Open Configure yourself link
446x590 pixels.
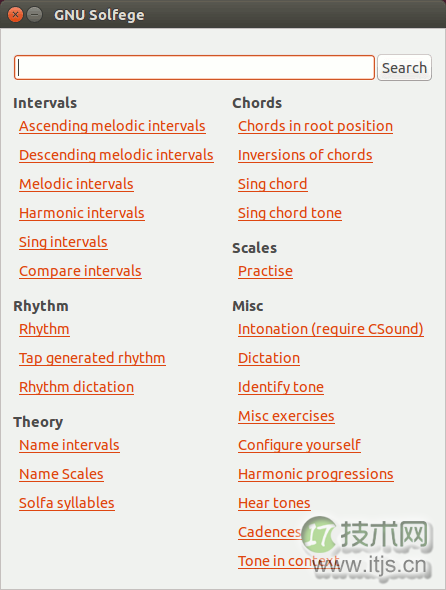pos(300,445)
